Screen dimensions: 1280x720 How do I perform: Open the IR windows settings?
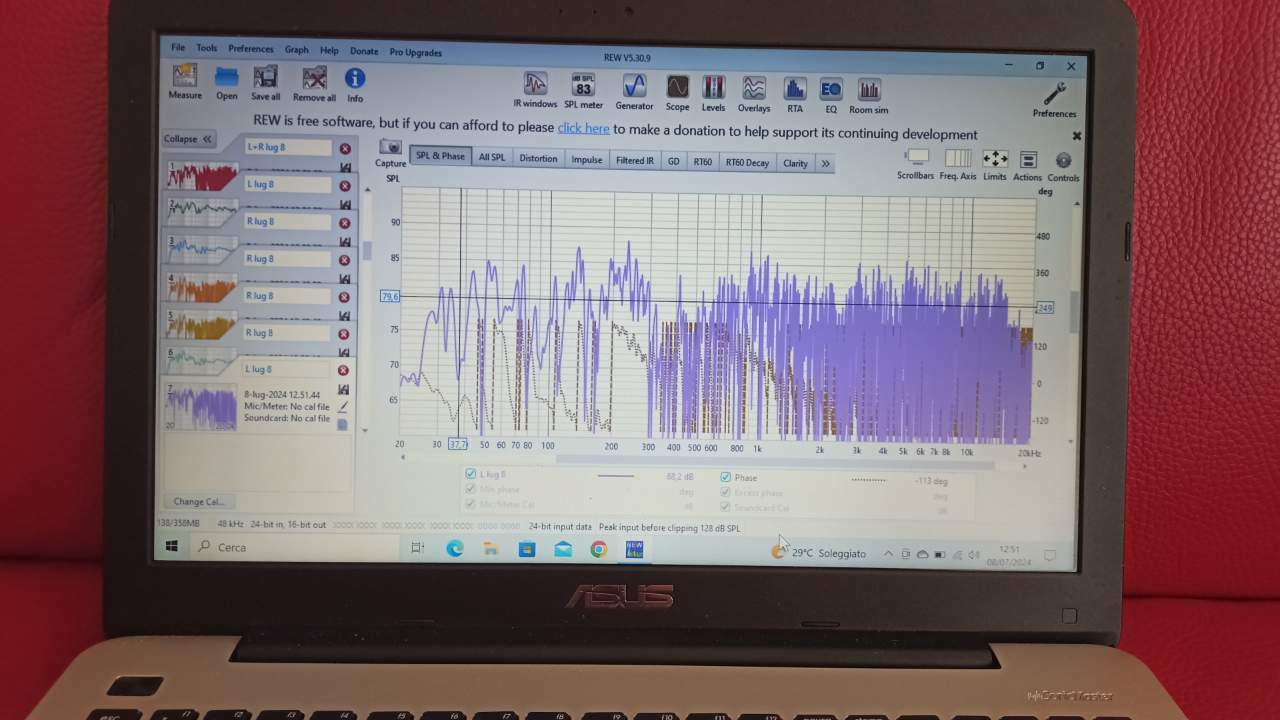coord(535,90)
